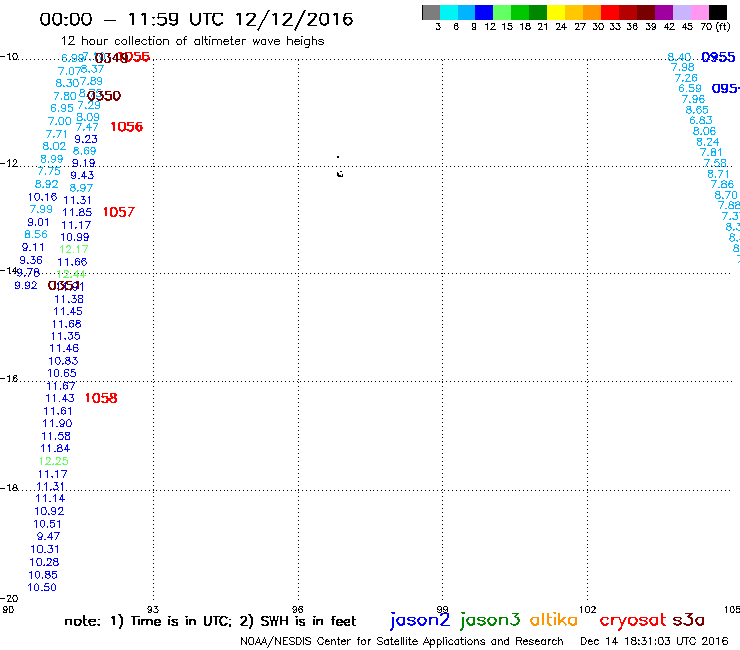Viewport: 740px width, 650px height.
Task: Click the gray swatch in the color legend
Action: click(431, 12)
